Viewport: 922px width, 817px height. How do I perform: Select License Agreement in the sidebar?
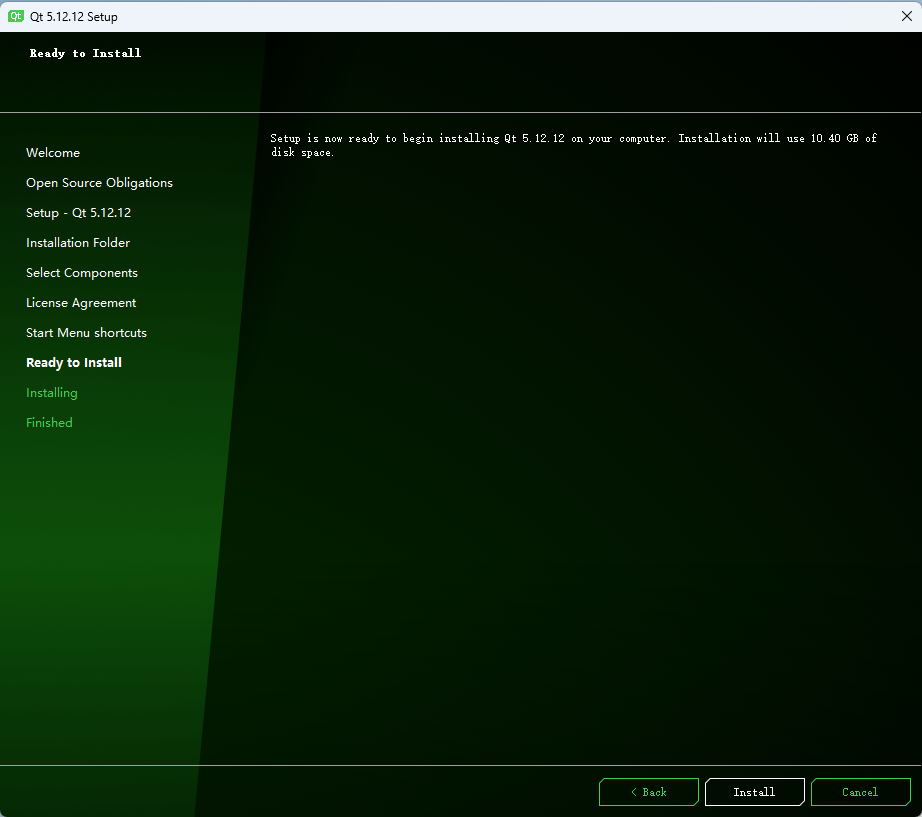tap(81, 303)
